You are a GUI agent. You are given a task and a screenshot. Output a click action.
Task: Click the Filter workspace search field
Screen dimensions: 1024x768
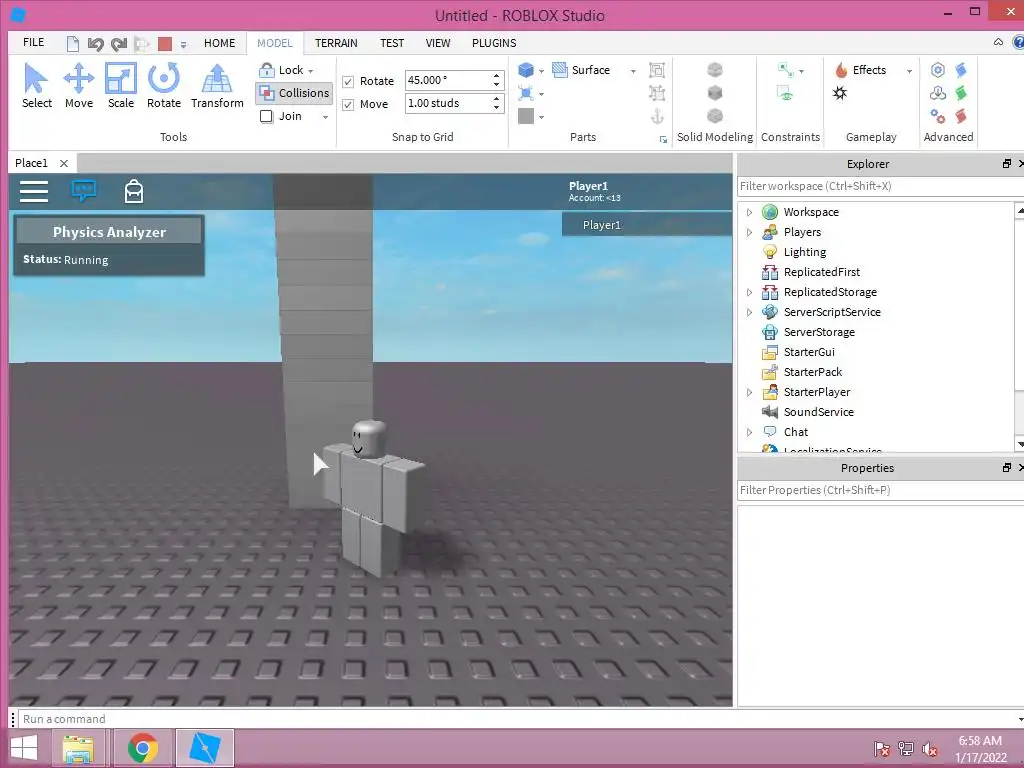point(880,186)
